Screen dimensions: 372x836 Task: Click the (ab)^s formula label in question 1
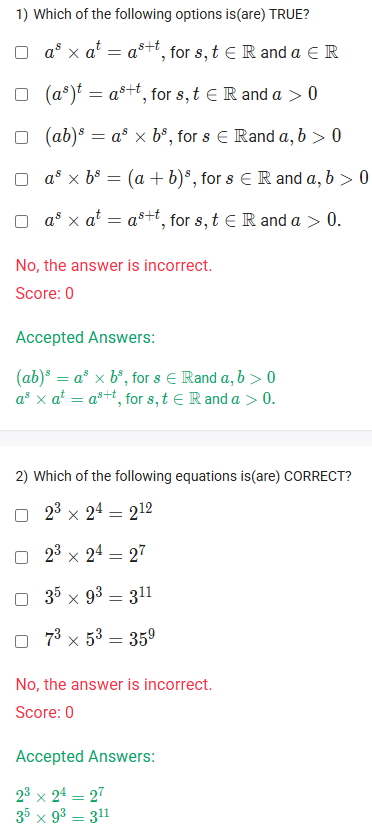(193, 136)
